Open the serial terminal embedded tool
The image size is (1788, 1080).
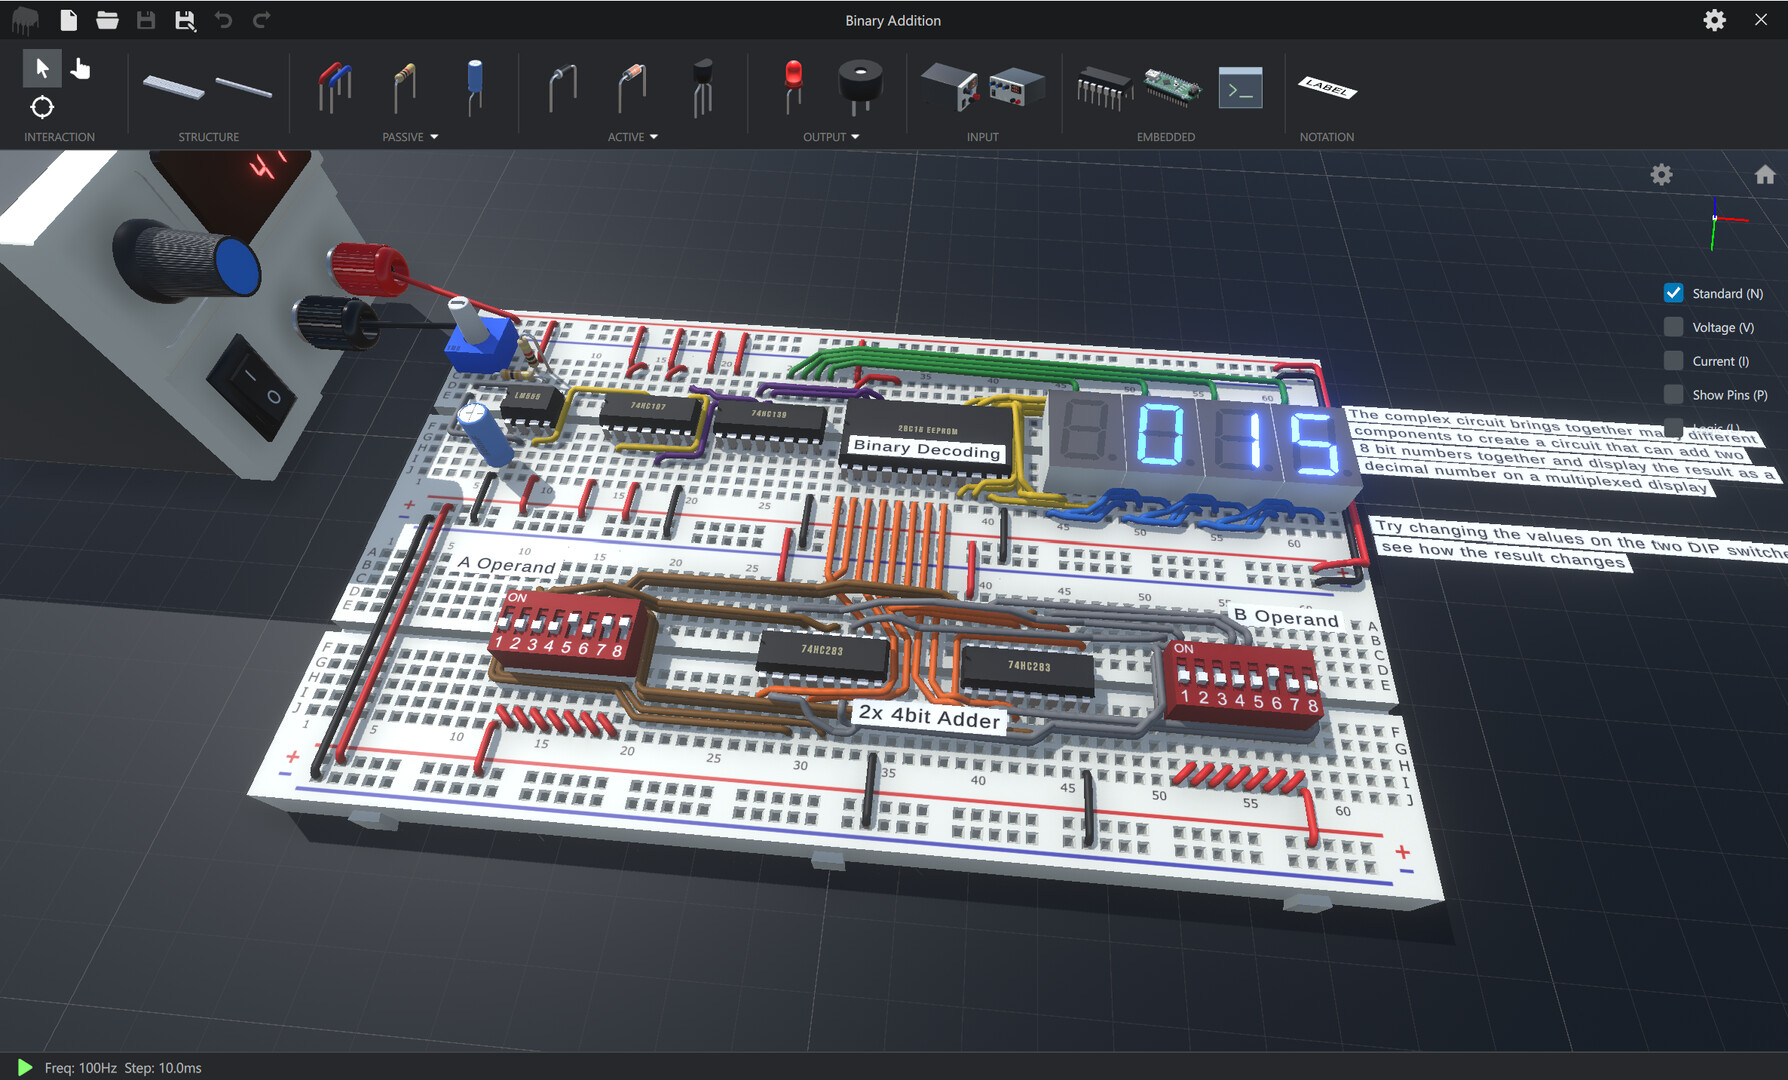click(1240, 88)
